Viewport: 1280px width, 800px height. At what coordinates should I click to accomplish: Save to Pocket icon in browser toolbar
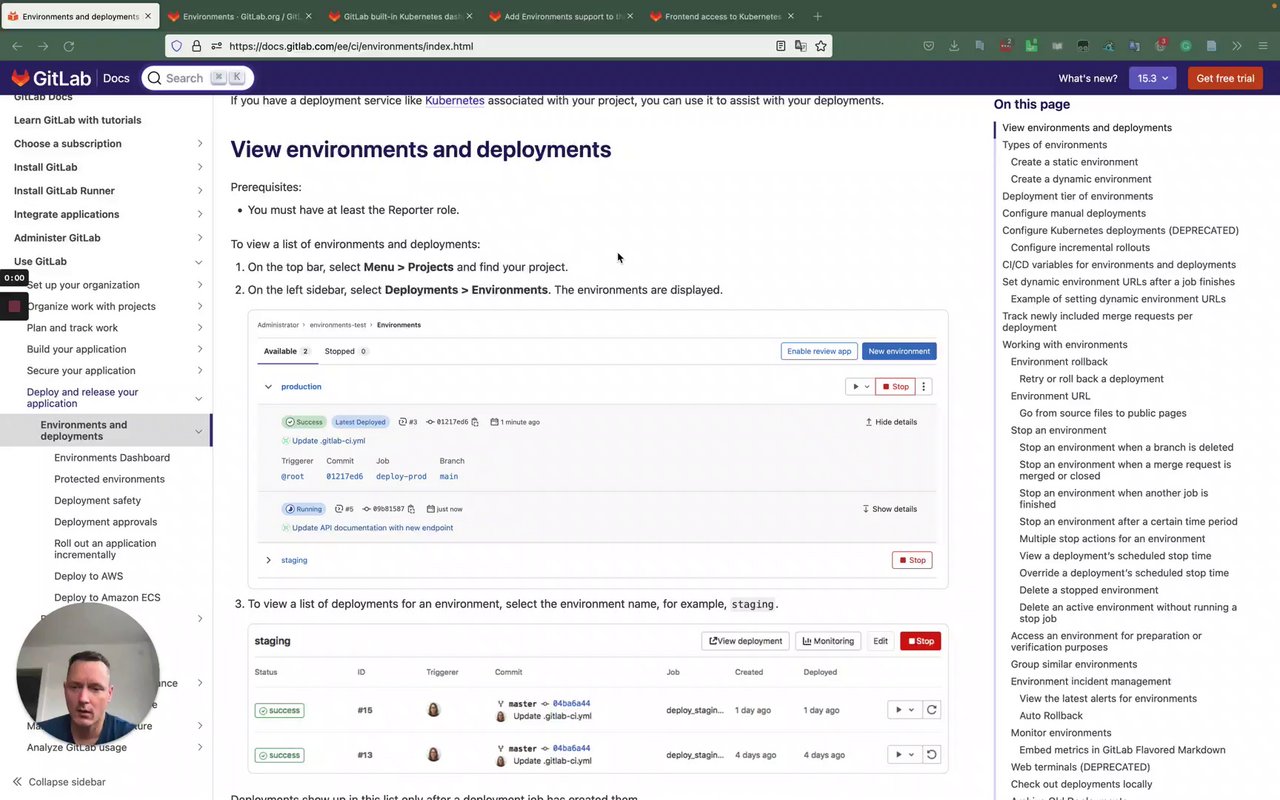(929, 46)
